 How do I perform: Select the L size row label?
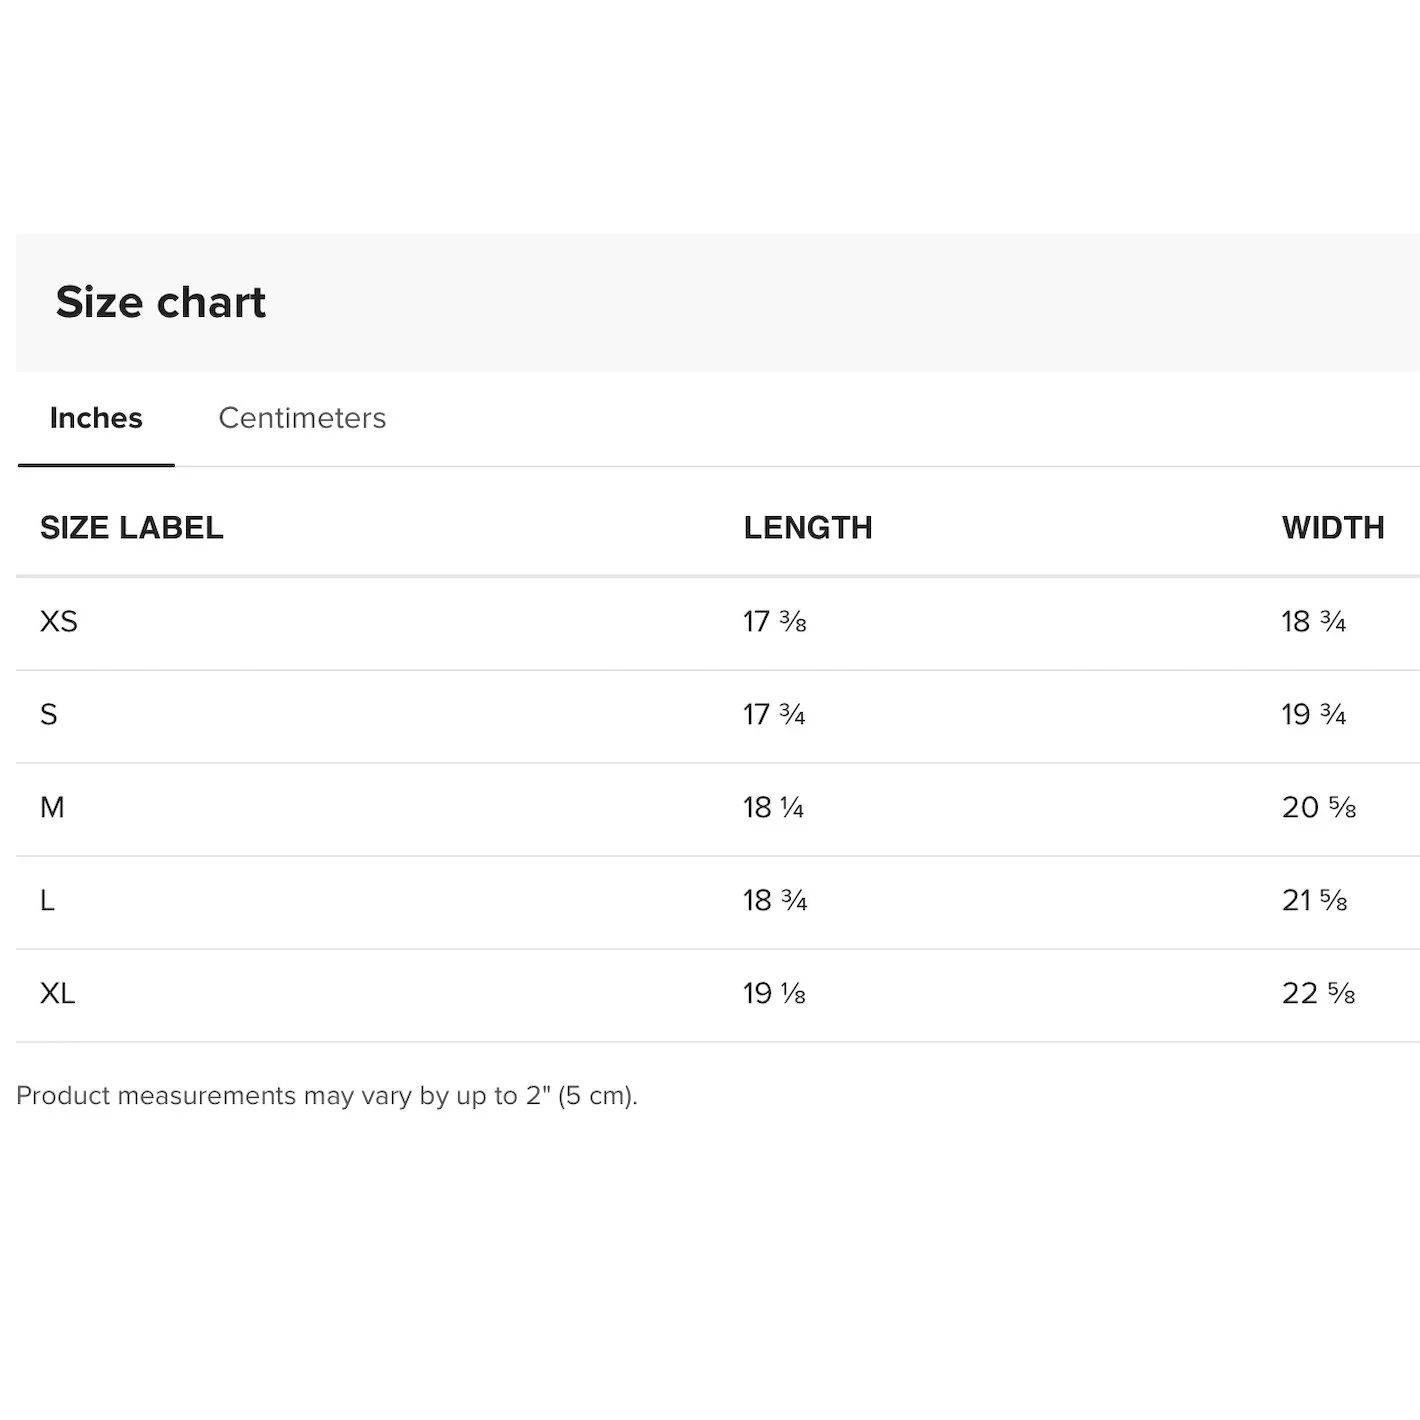(47, 901)
